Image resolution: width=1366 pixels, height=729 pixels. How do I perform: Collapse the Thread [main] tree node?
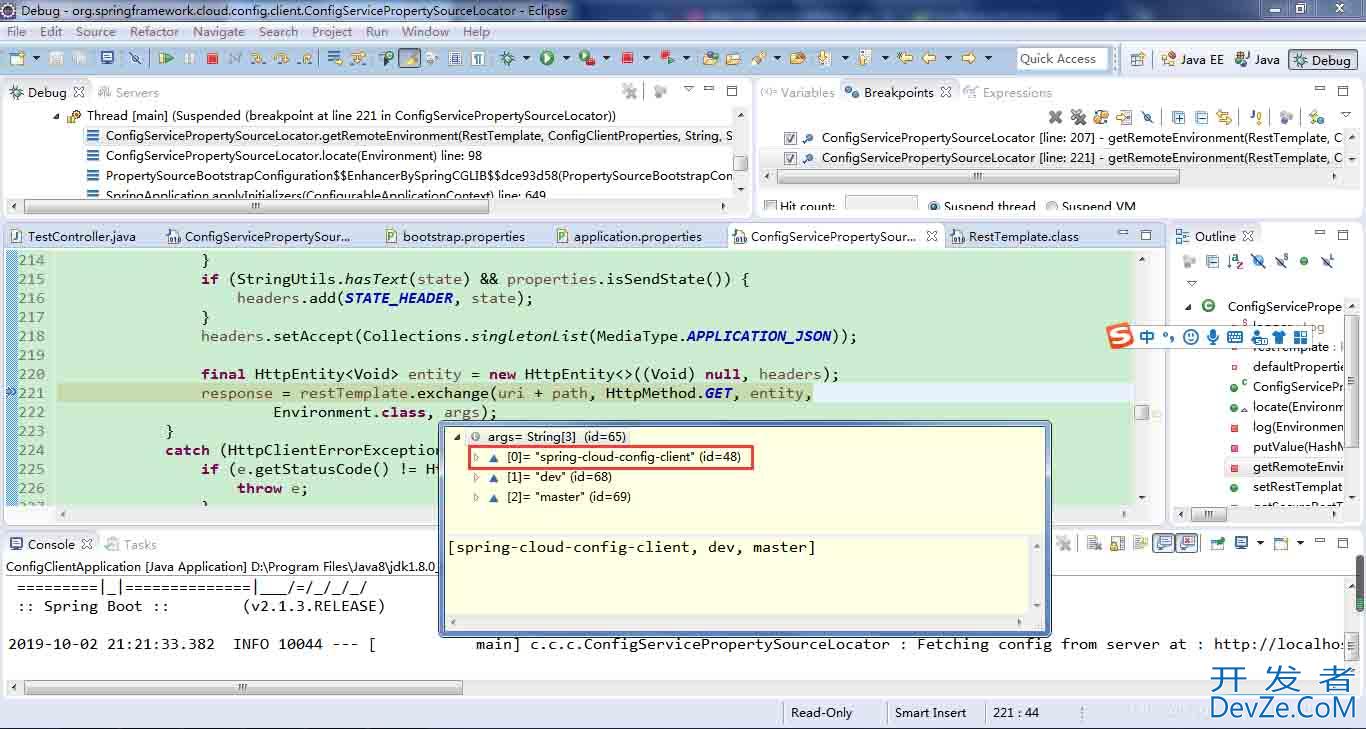[57, 116]
